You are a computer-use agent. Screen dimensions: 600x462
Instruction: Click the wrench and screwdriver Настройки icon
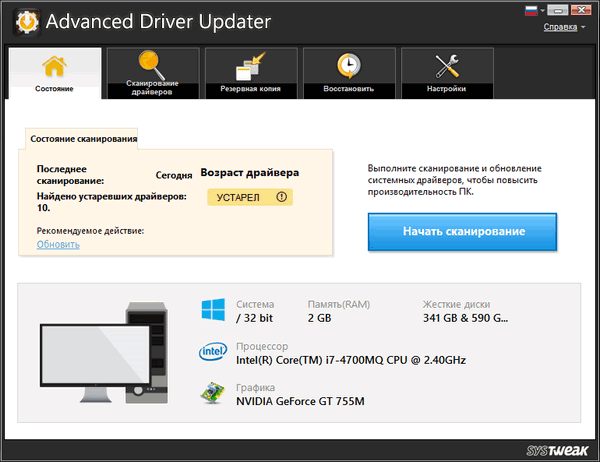(x=447, y=66)
